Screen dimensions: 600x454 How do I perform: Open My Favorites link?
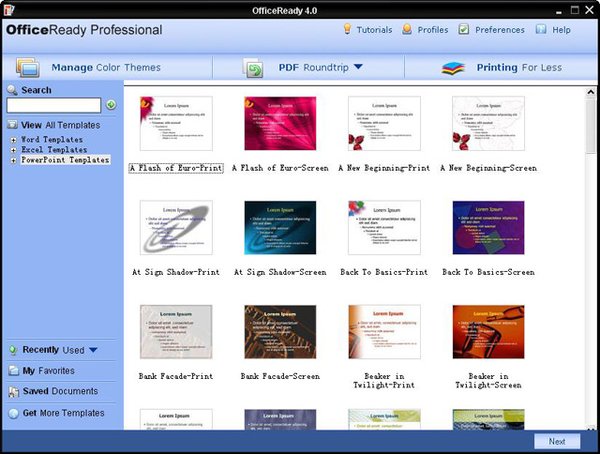click(x=49, y=371)
